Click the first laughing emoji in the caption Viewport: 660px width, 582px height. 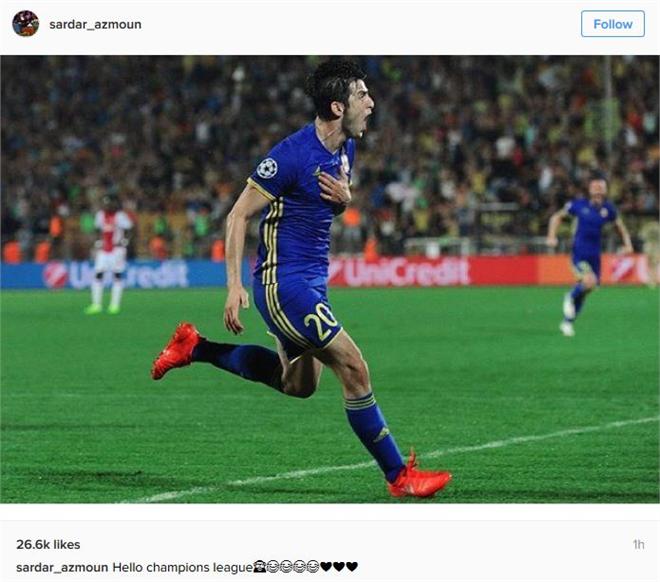(x=273, y=567)
